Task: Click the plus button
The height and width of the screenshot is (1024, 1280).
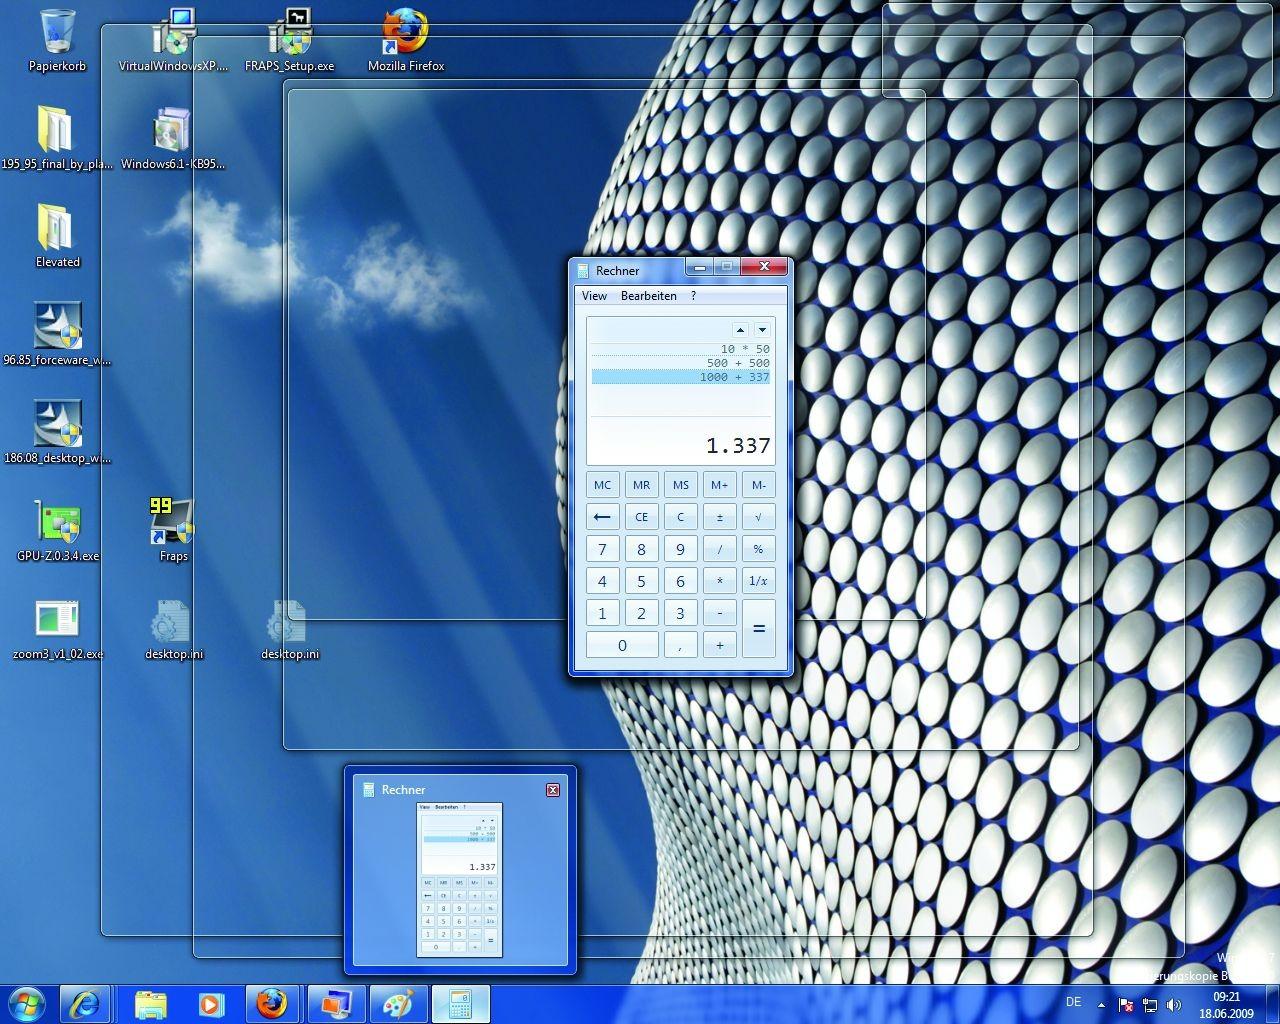Action: (x=719, y=645)
